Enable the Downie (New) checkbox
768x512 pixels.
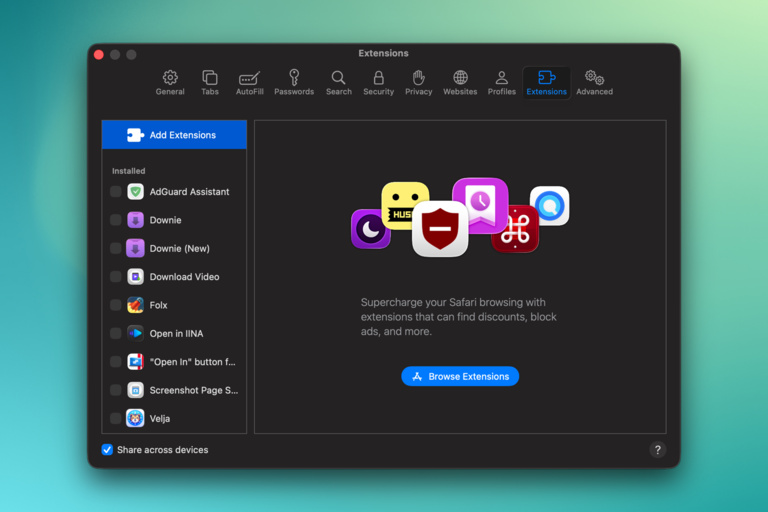tap(116, 248)
